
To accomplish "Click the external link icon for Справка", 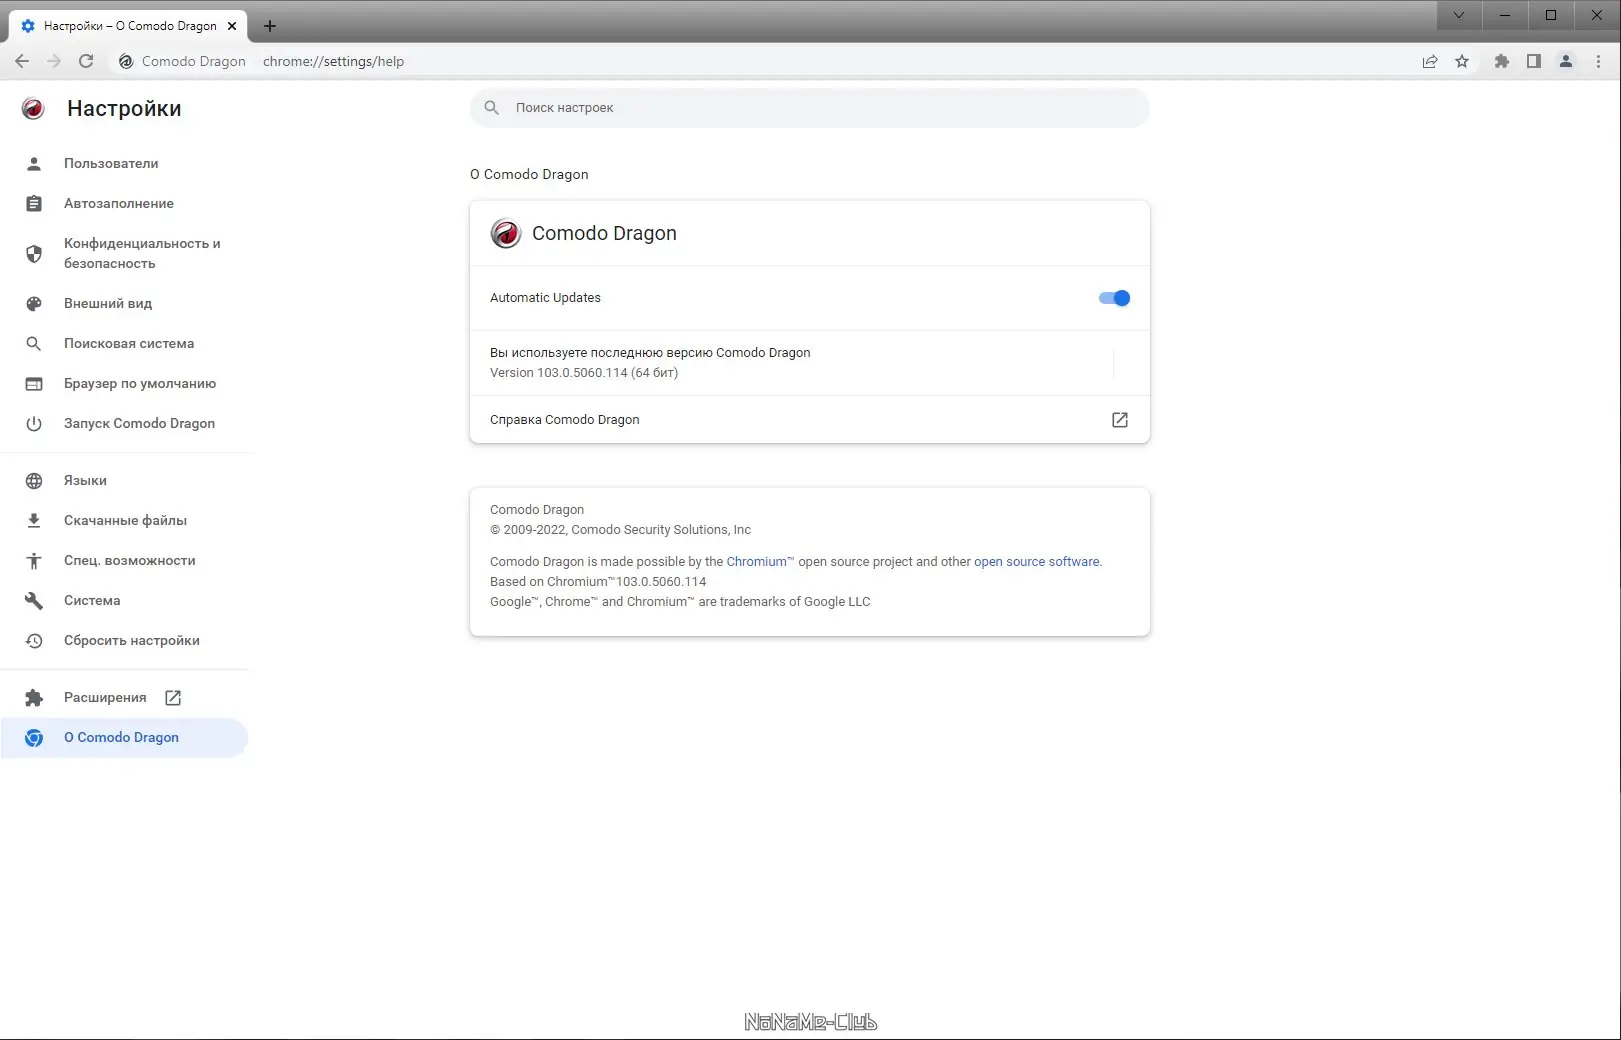I will 1120,420.
